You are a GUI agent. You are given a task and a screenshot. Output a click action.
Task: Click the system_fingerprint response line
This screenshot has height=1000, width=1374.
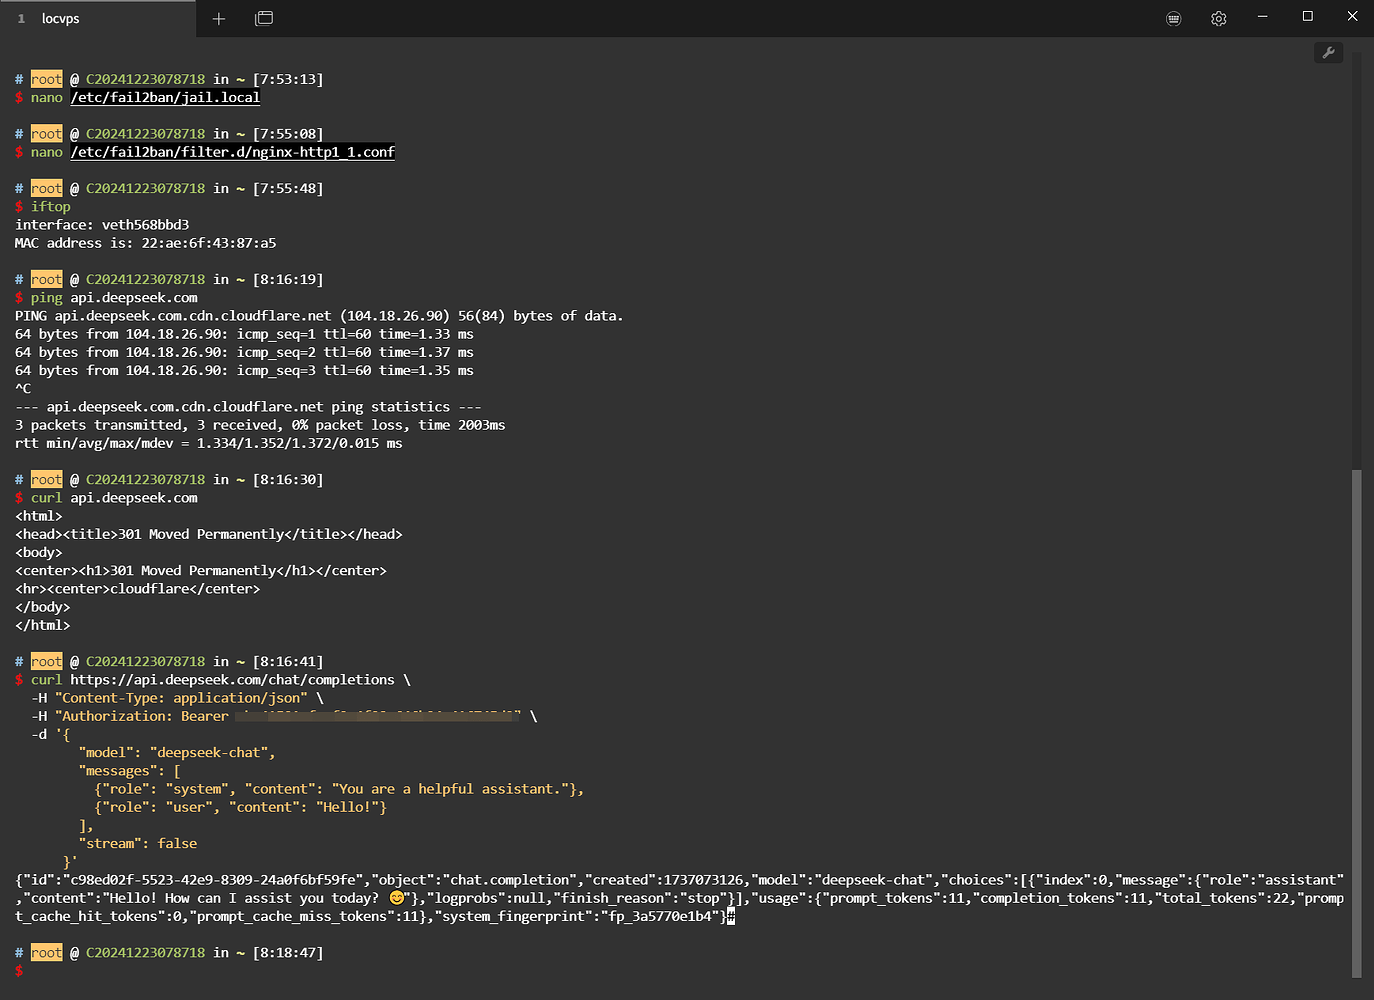[375, 916]
